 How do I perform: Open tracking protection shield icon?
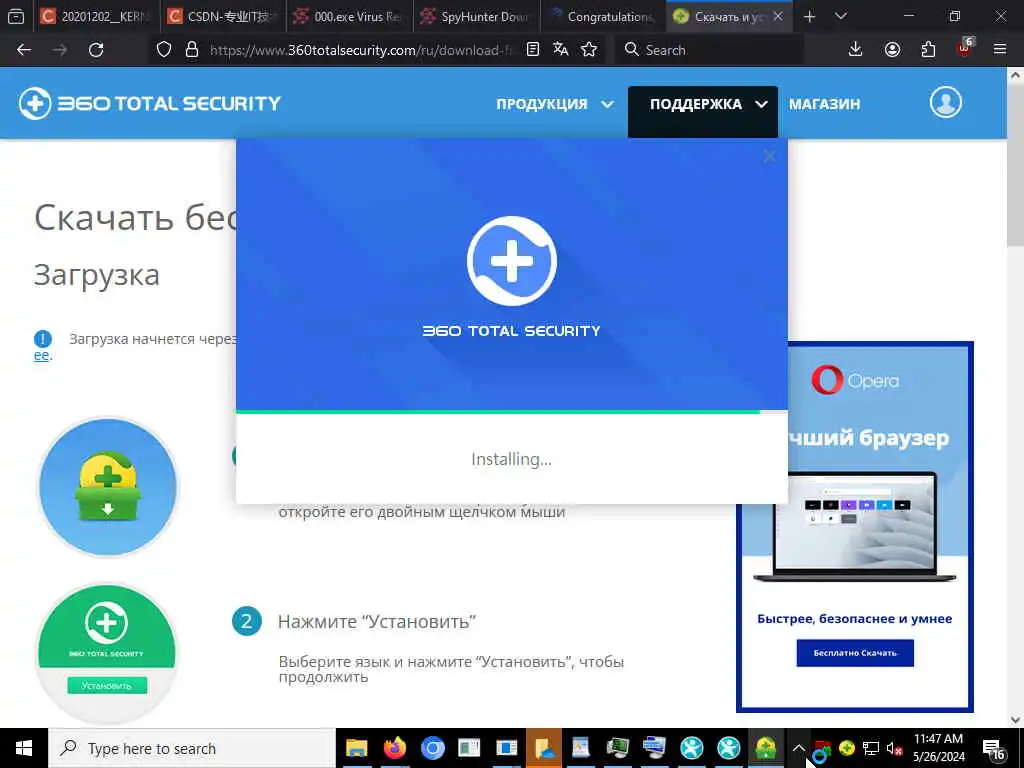(x=164, y=50)
